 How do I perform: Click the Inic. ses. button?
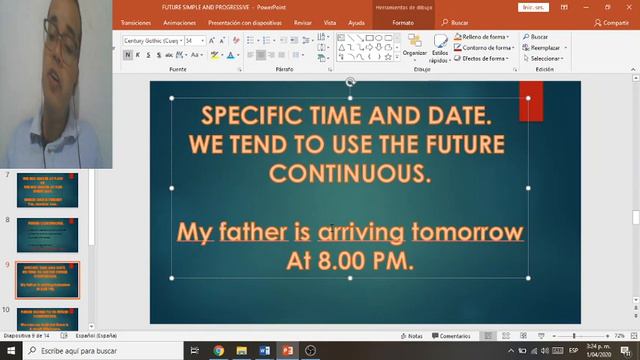pos(533,7)
